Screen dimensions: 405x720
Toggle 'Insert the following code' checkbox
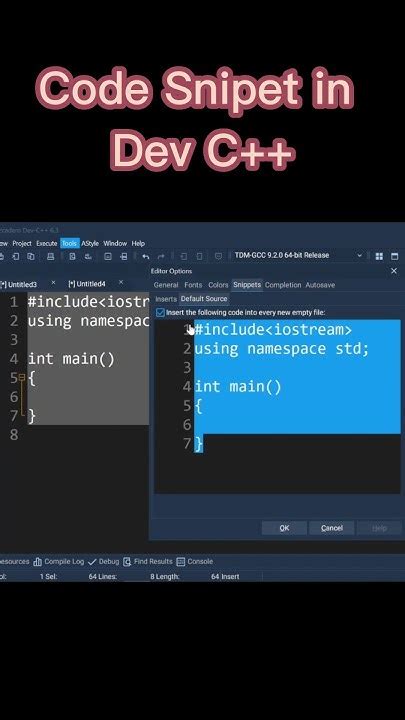(x=160, y=313)
